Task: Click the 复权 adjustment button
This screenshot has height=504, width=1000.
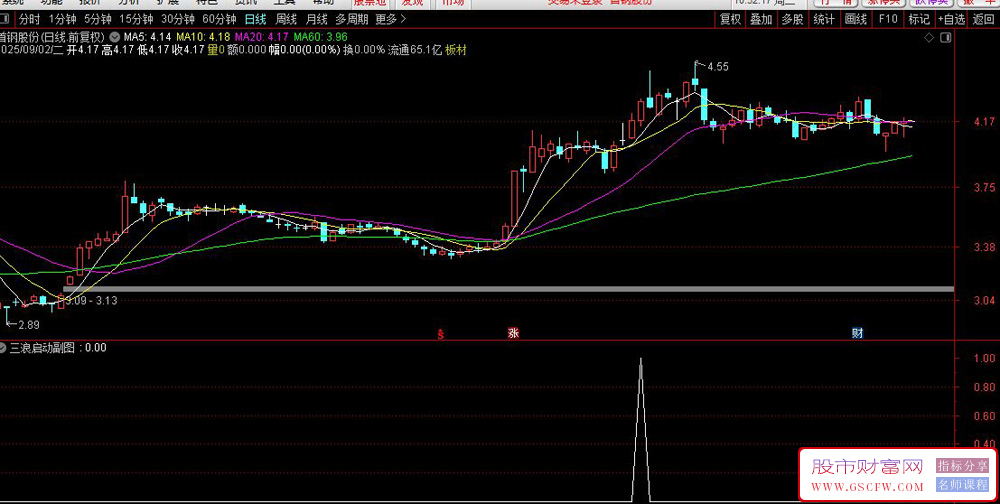Action: [730, 19]
